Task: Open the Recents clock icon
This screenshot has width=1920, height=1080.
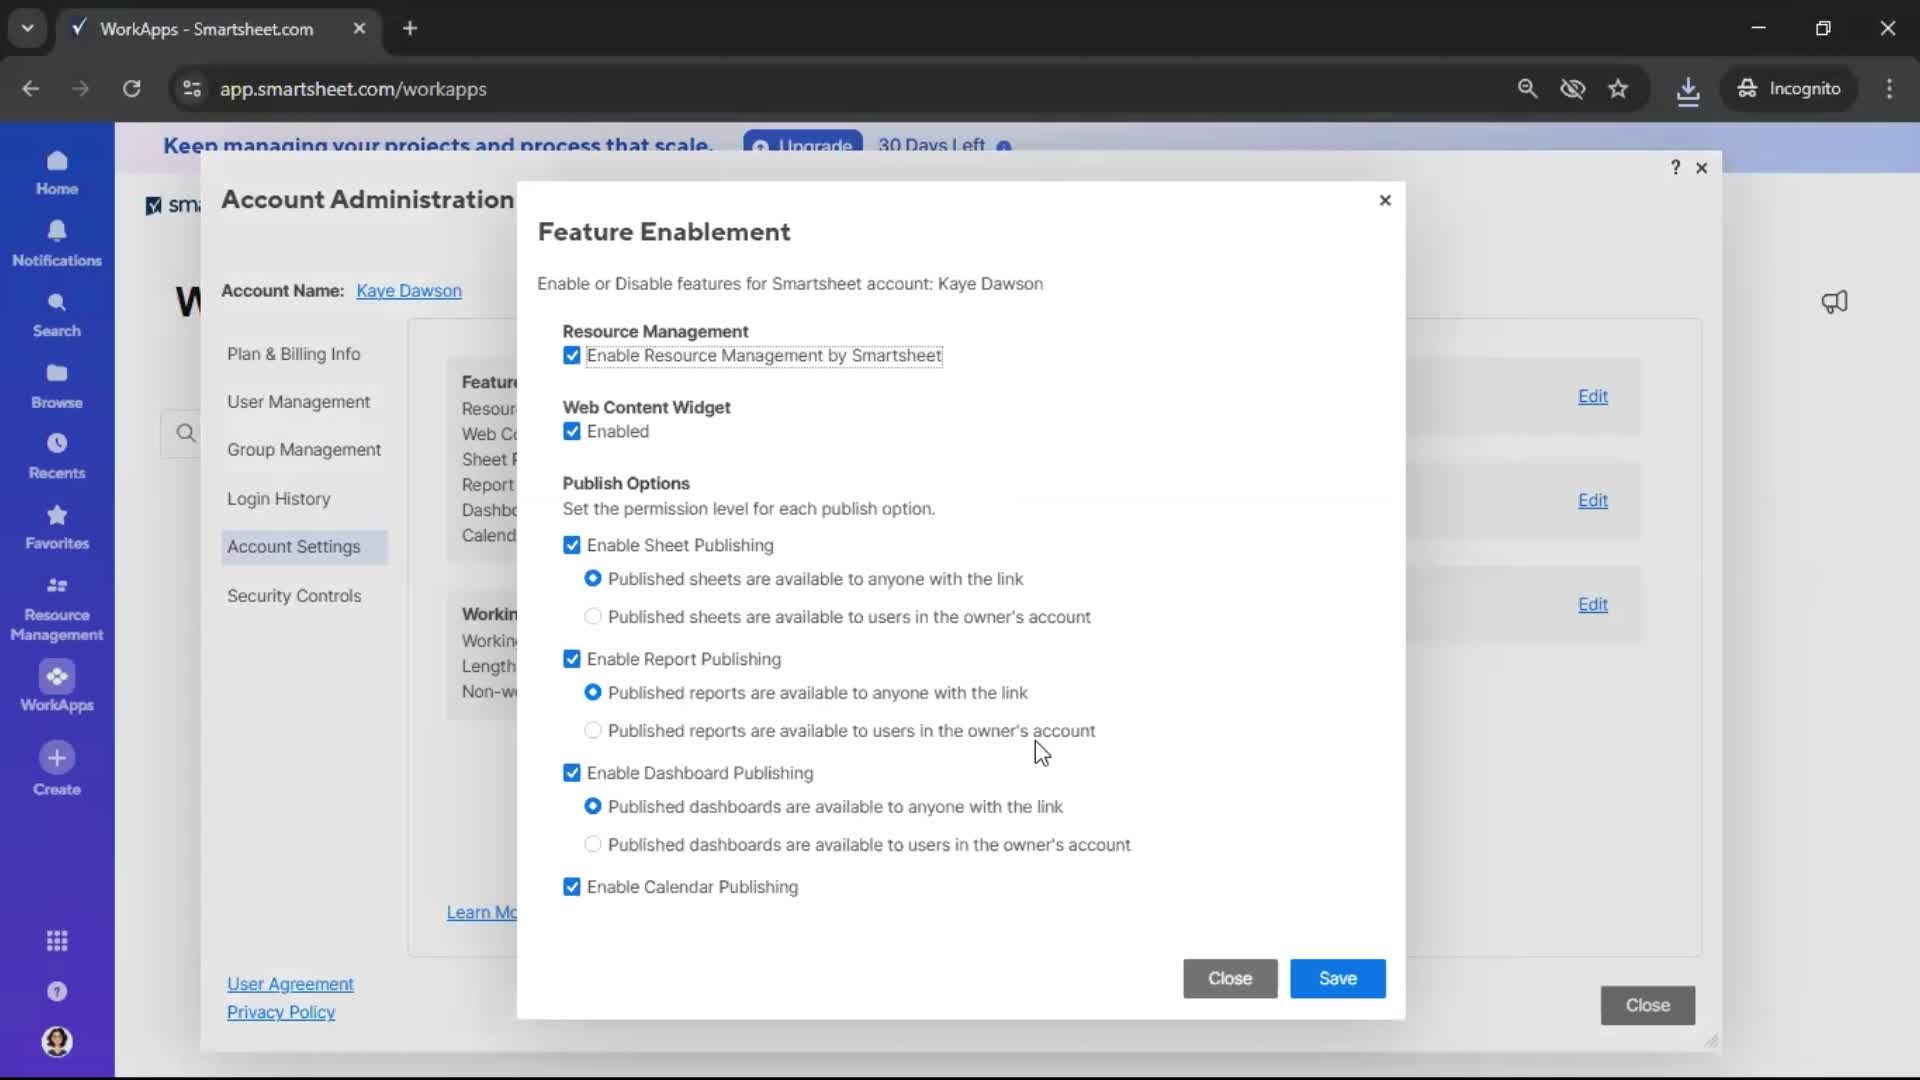Action: 57,444
